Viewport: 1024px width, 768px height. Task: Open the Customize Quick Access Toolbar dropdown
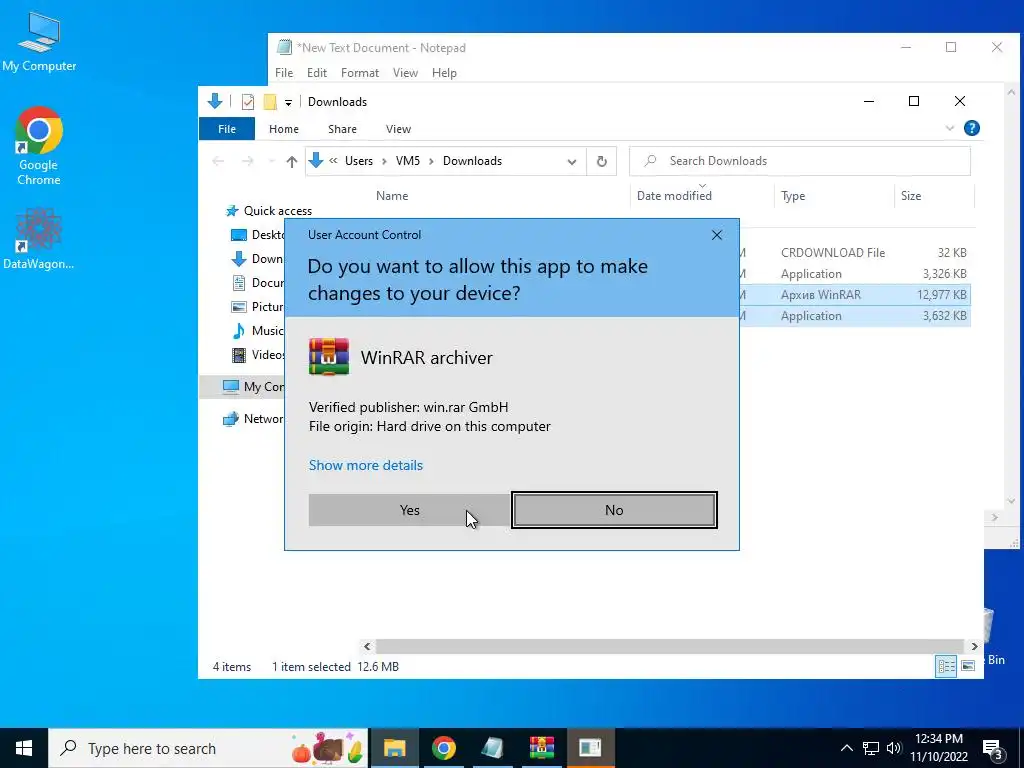288,103
